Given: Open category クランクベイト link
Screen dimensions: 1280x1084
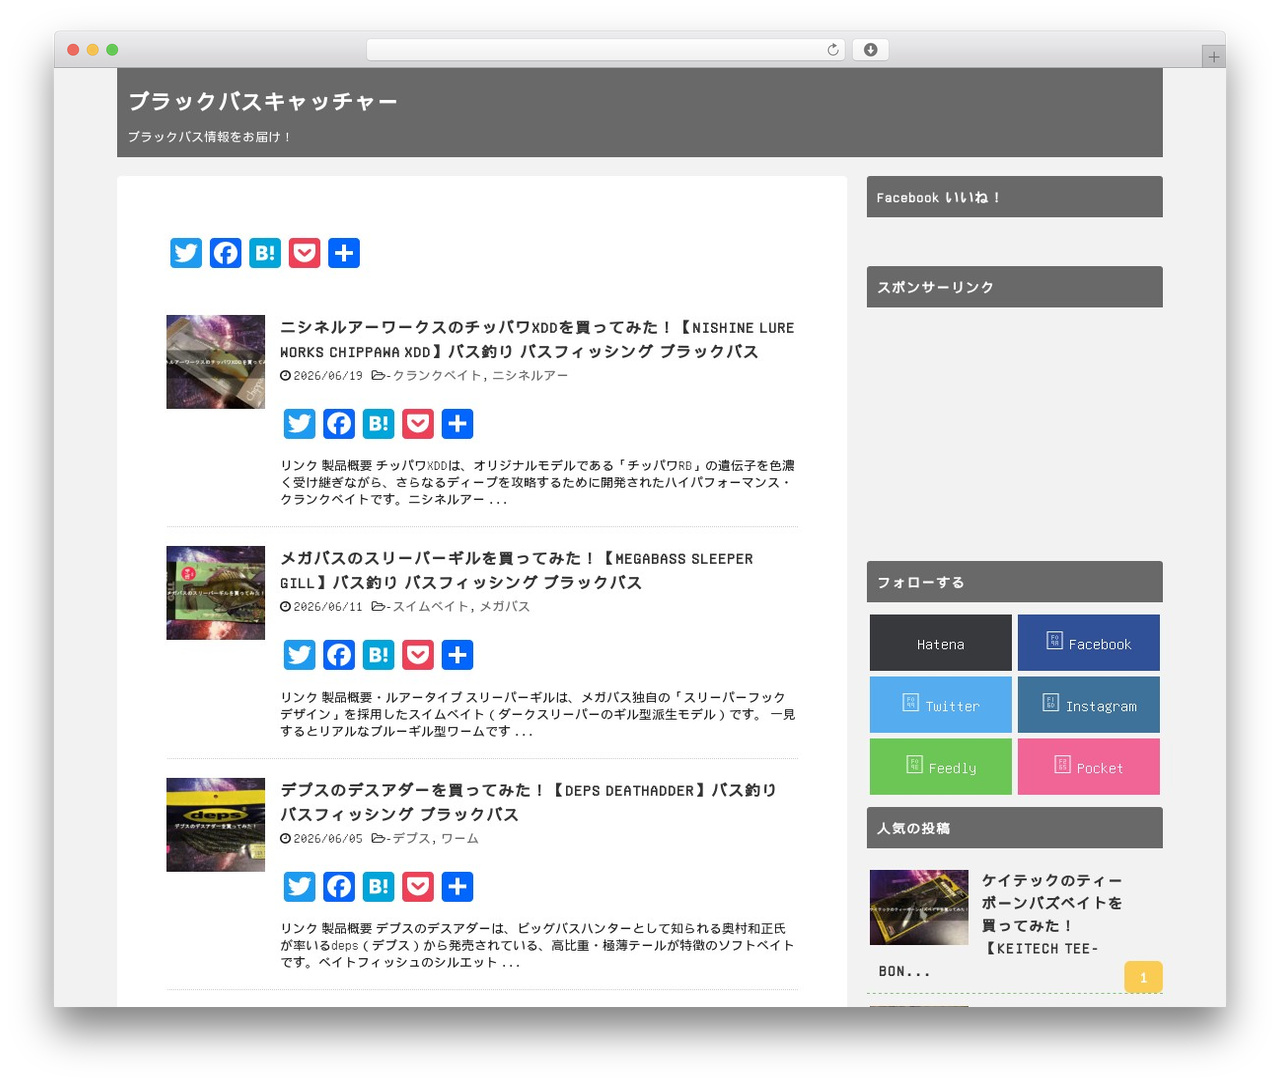Looking at the screenshot, I should click(437, 376).
